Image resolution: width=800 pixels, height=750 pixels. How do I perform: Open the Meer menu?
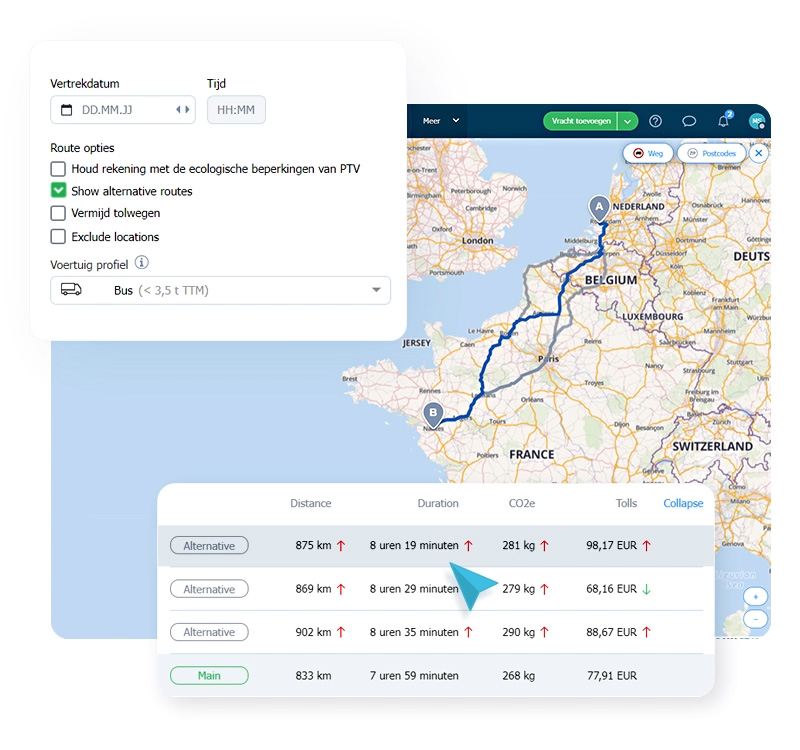click(441, 121)
